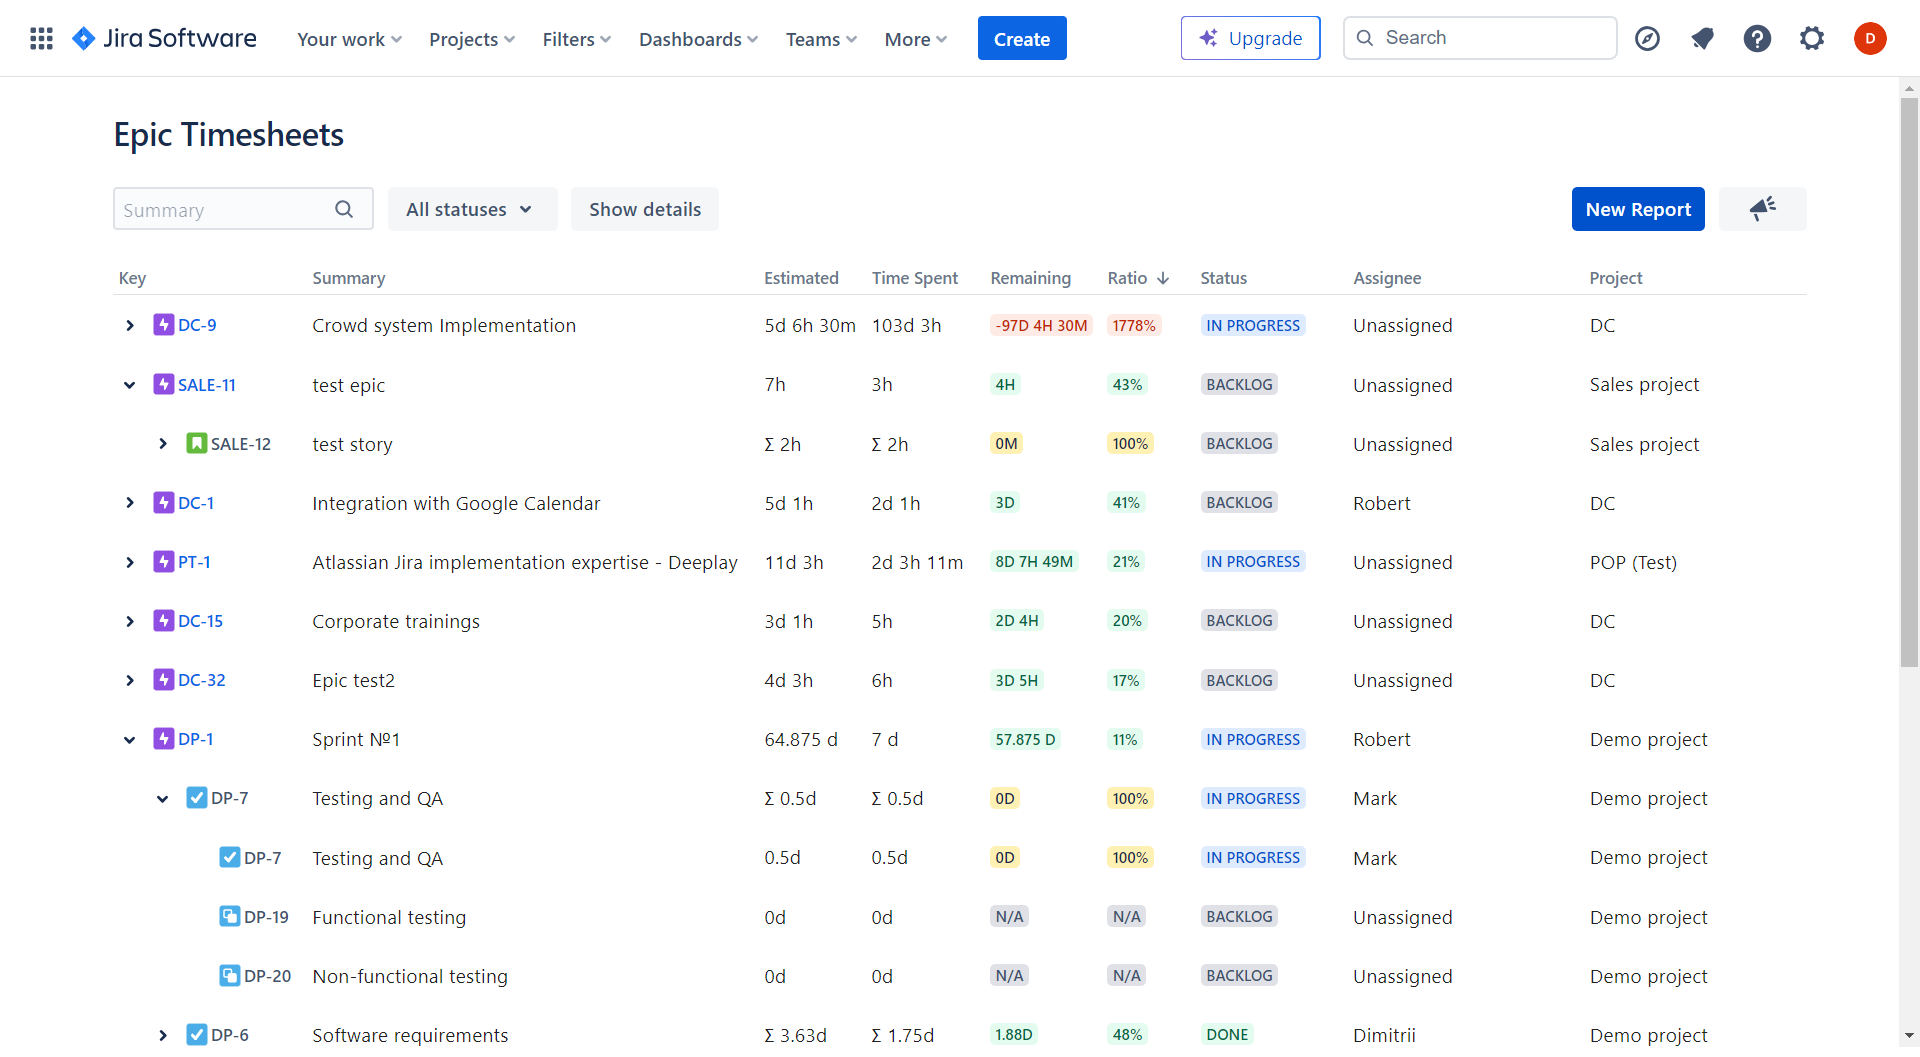The height and width of the screenshot is (1057, 1920).
Task: Open Jira settings gear icon
Action: [1812, 38]
